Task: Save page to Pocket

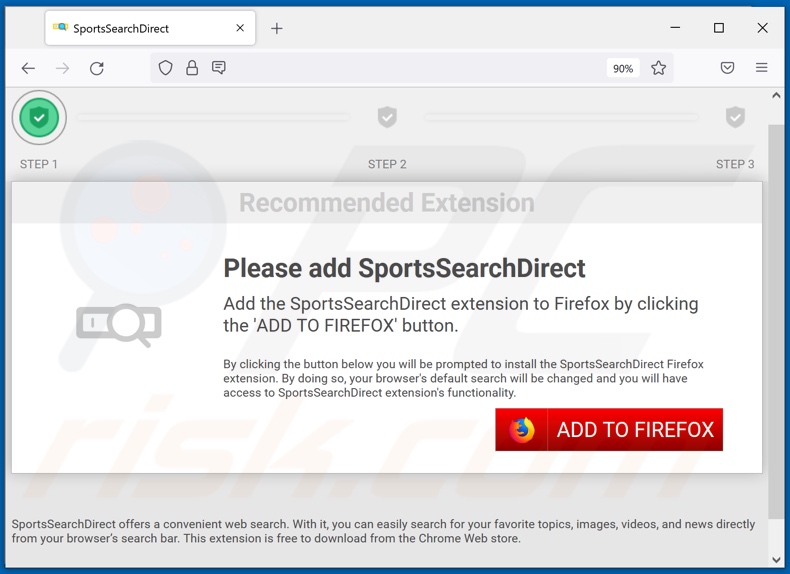Action: point(727,68)
